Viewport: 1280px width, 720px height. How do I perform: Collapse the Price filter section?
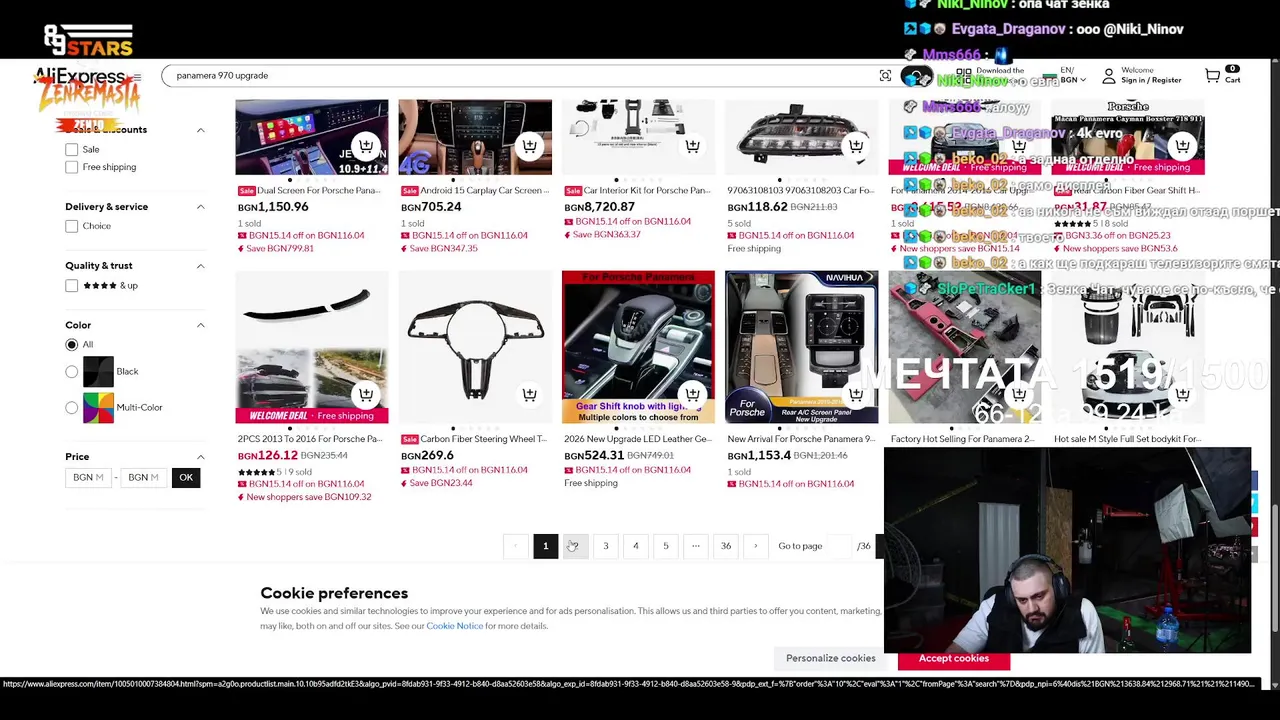(200, 457)
